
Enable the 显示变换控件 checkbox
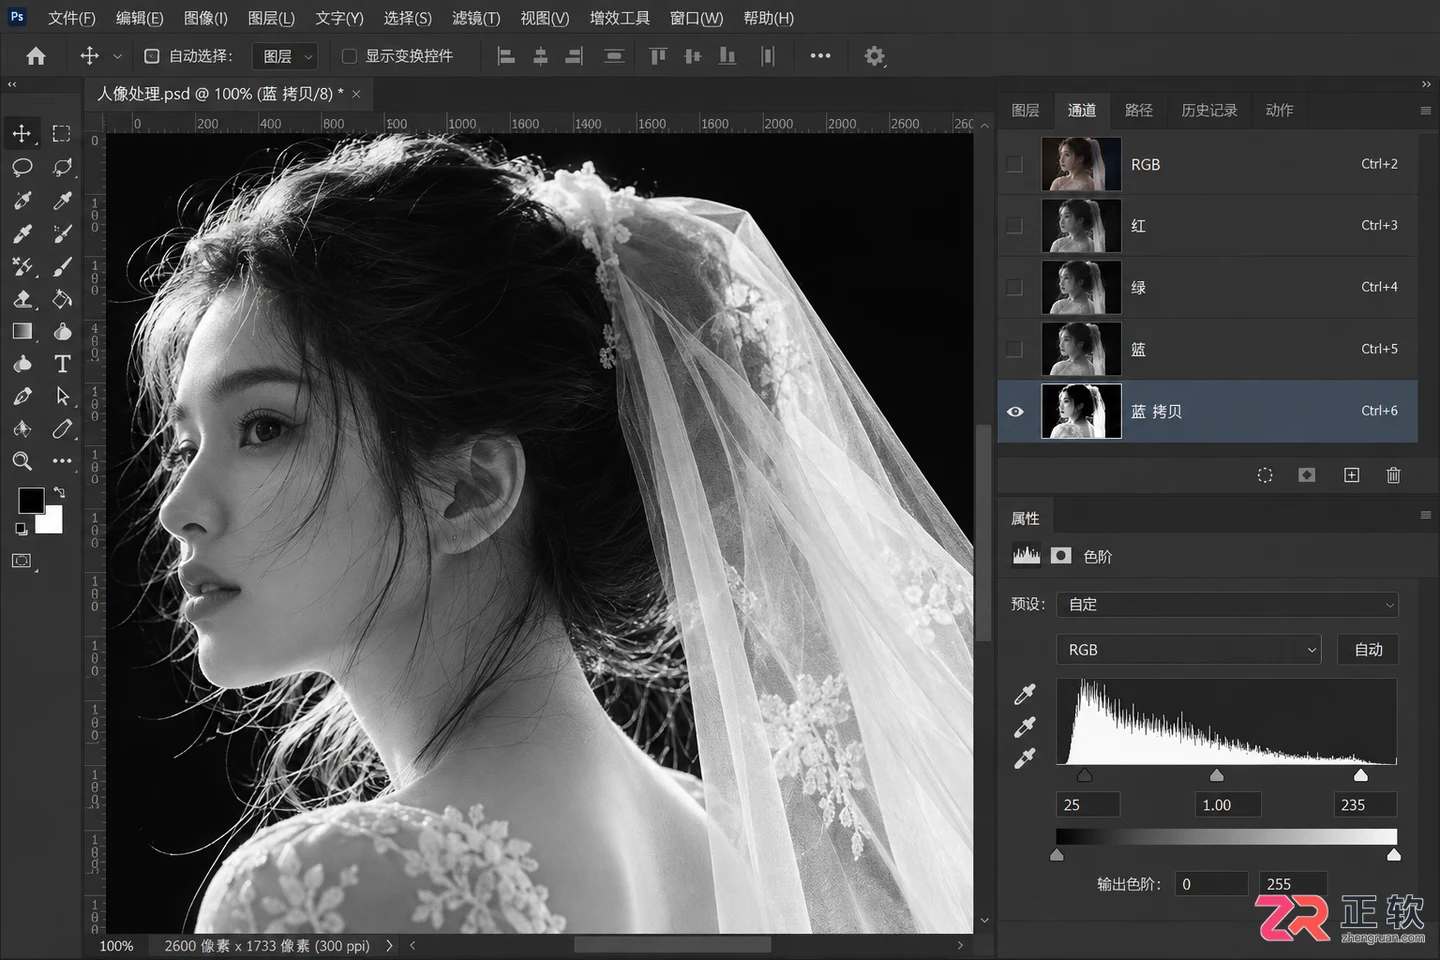[x=349, y=56]
